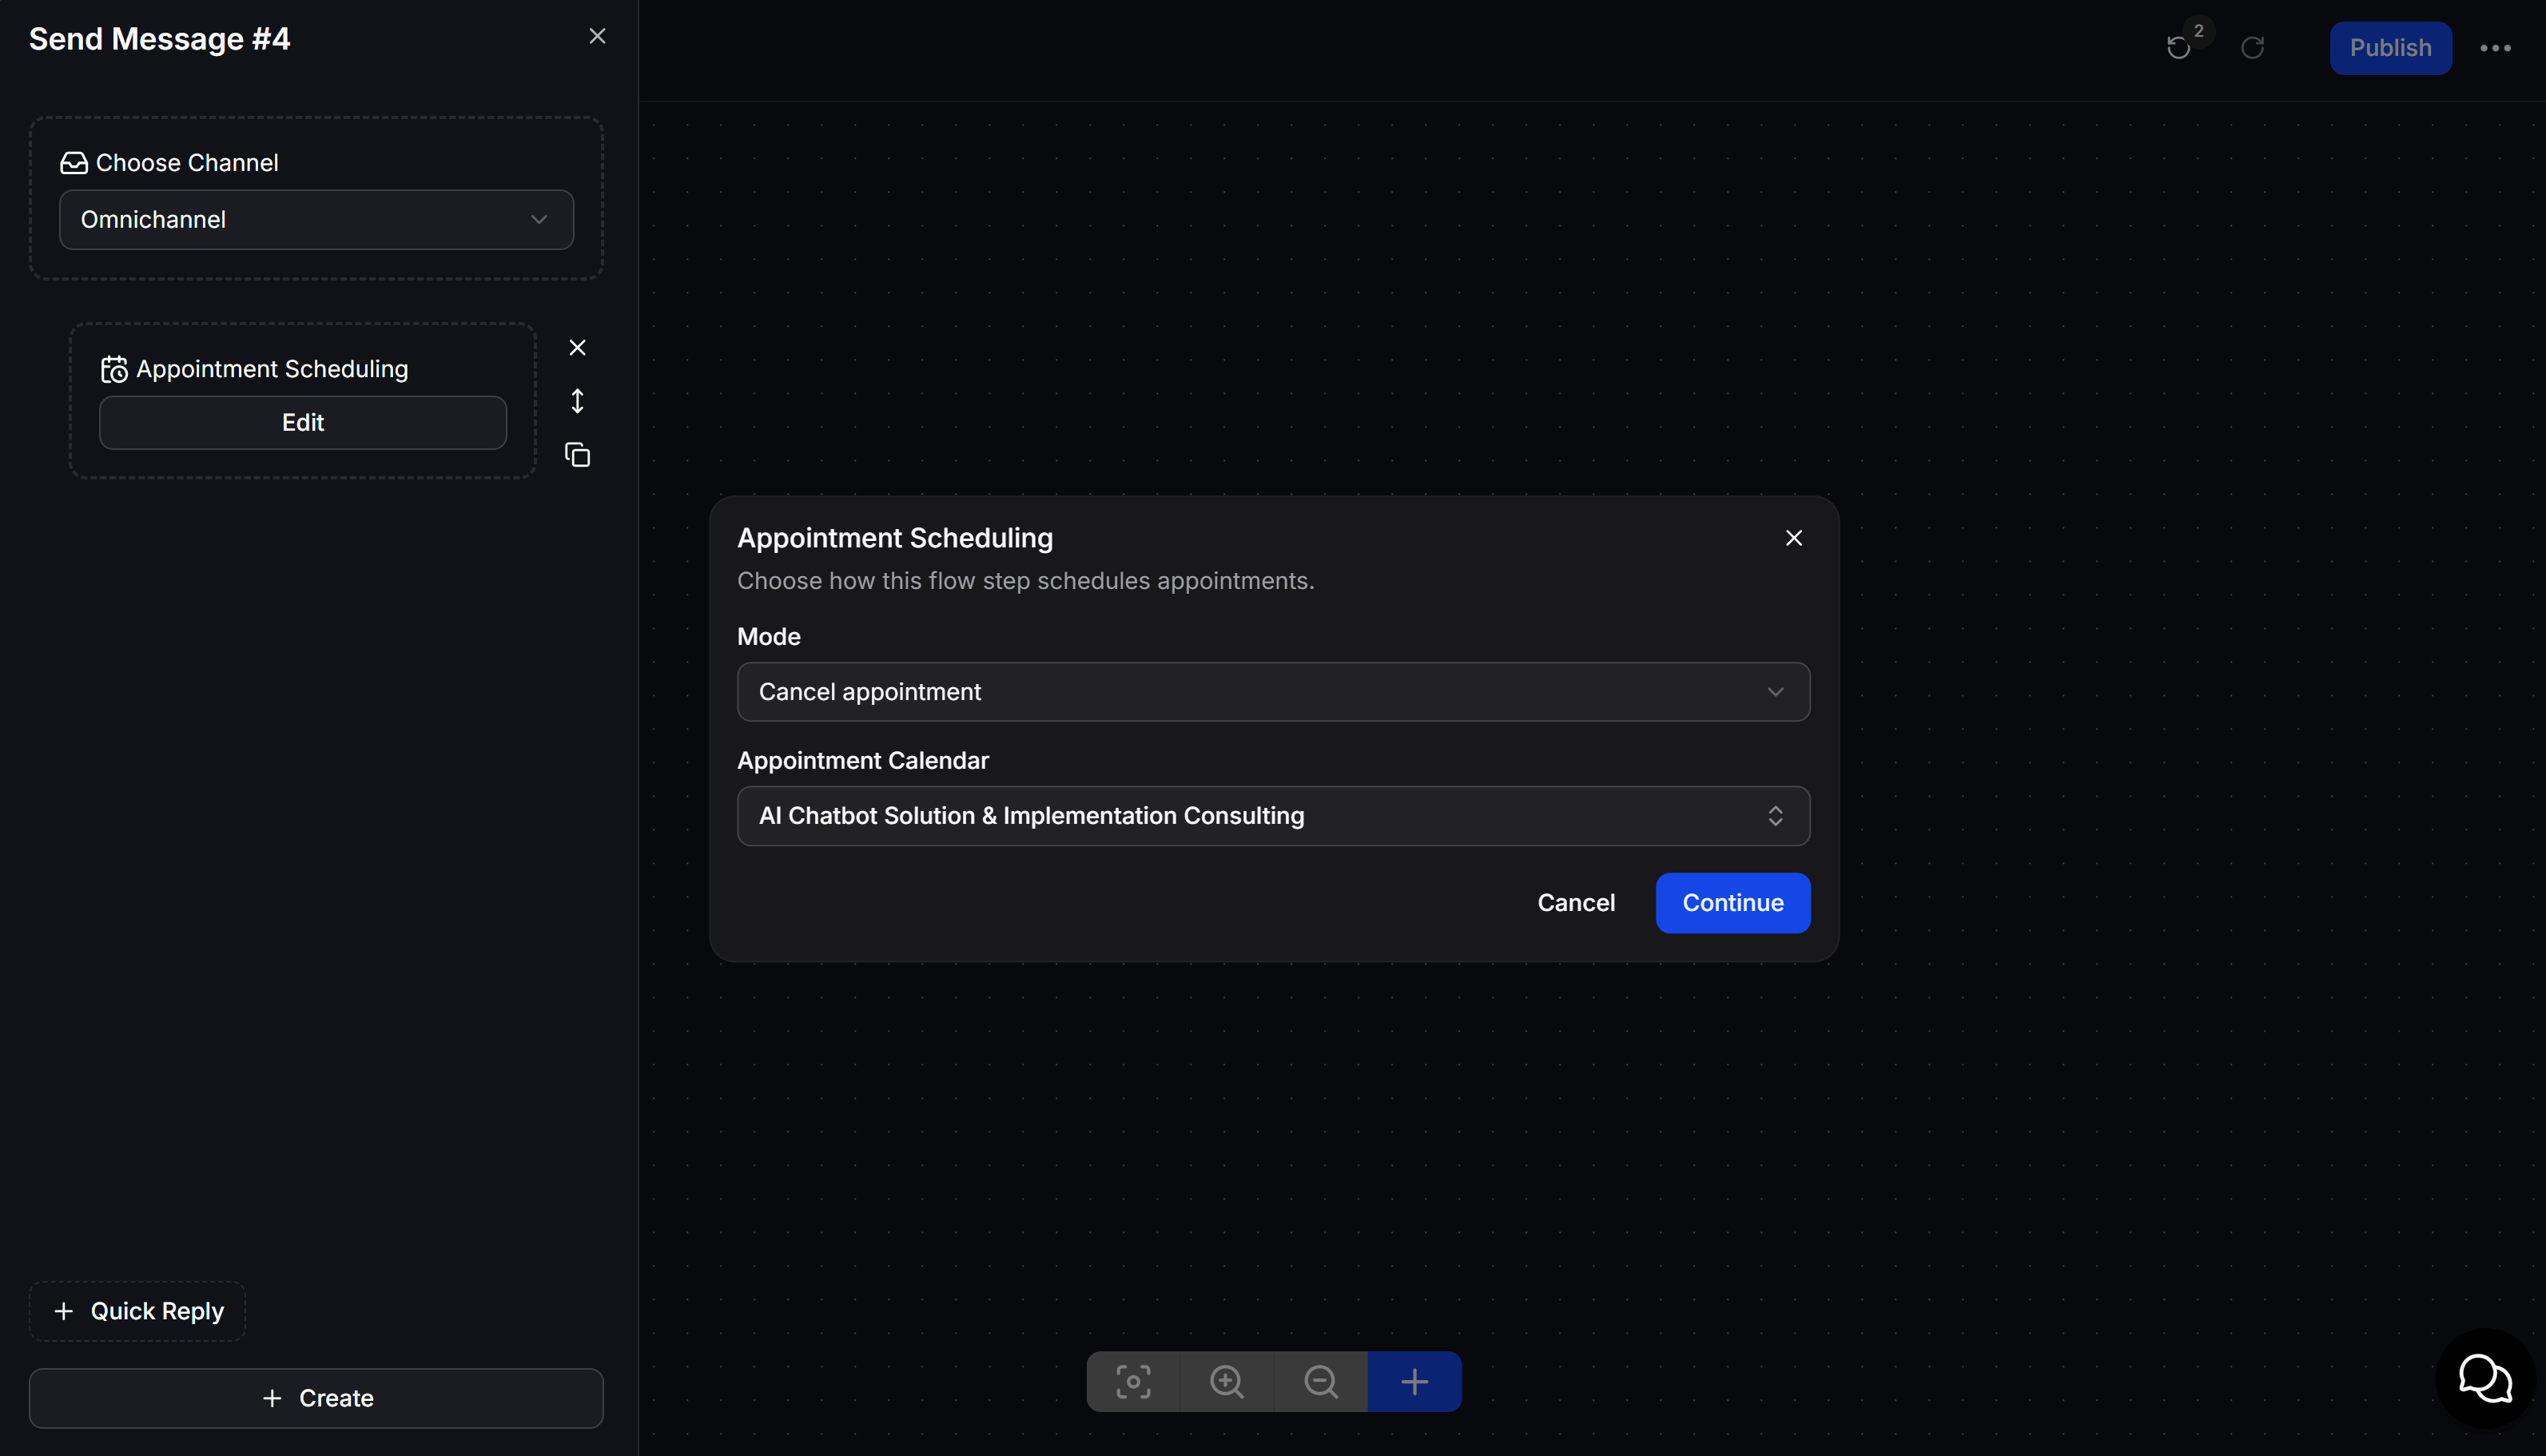Click the Mode dropdown chevron arrow

[1775, 692]
